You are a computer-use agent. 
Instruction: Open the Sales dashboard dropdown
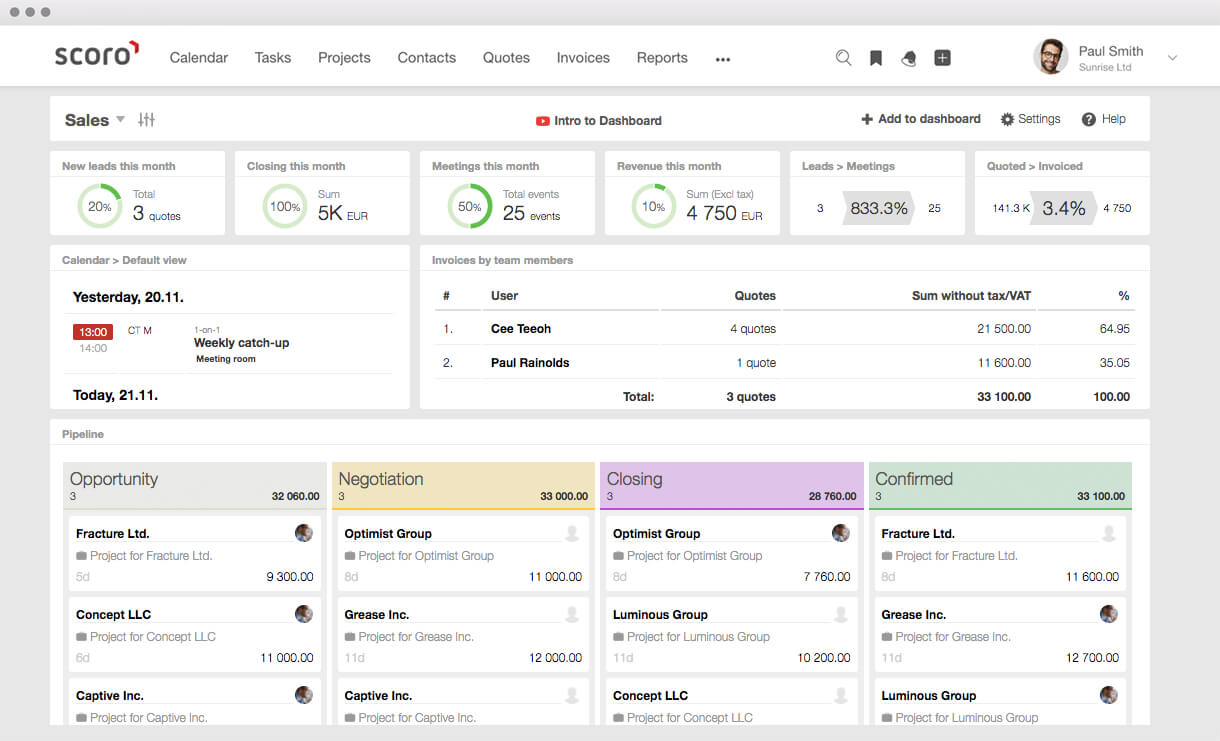[x=95, y=120]
